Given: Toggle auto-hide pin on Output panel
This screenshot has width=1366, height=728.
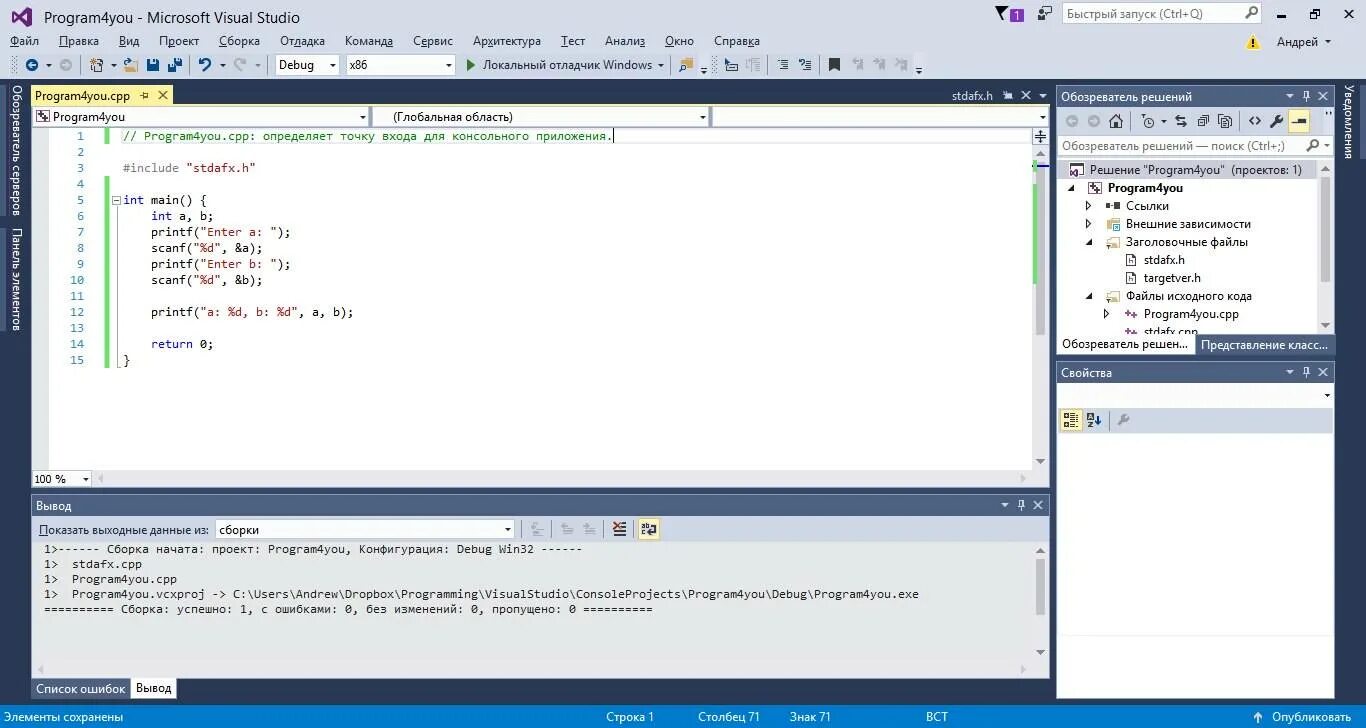Looking at the screenshot, I should [x=1021, y=505].
